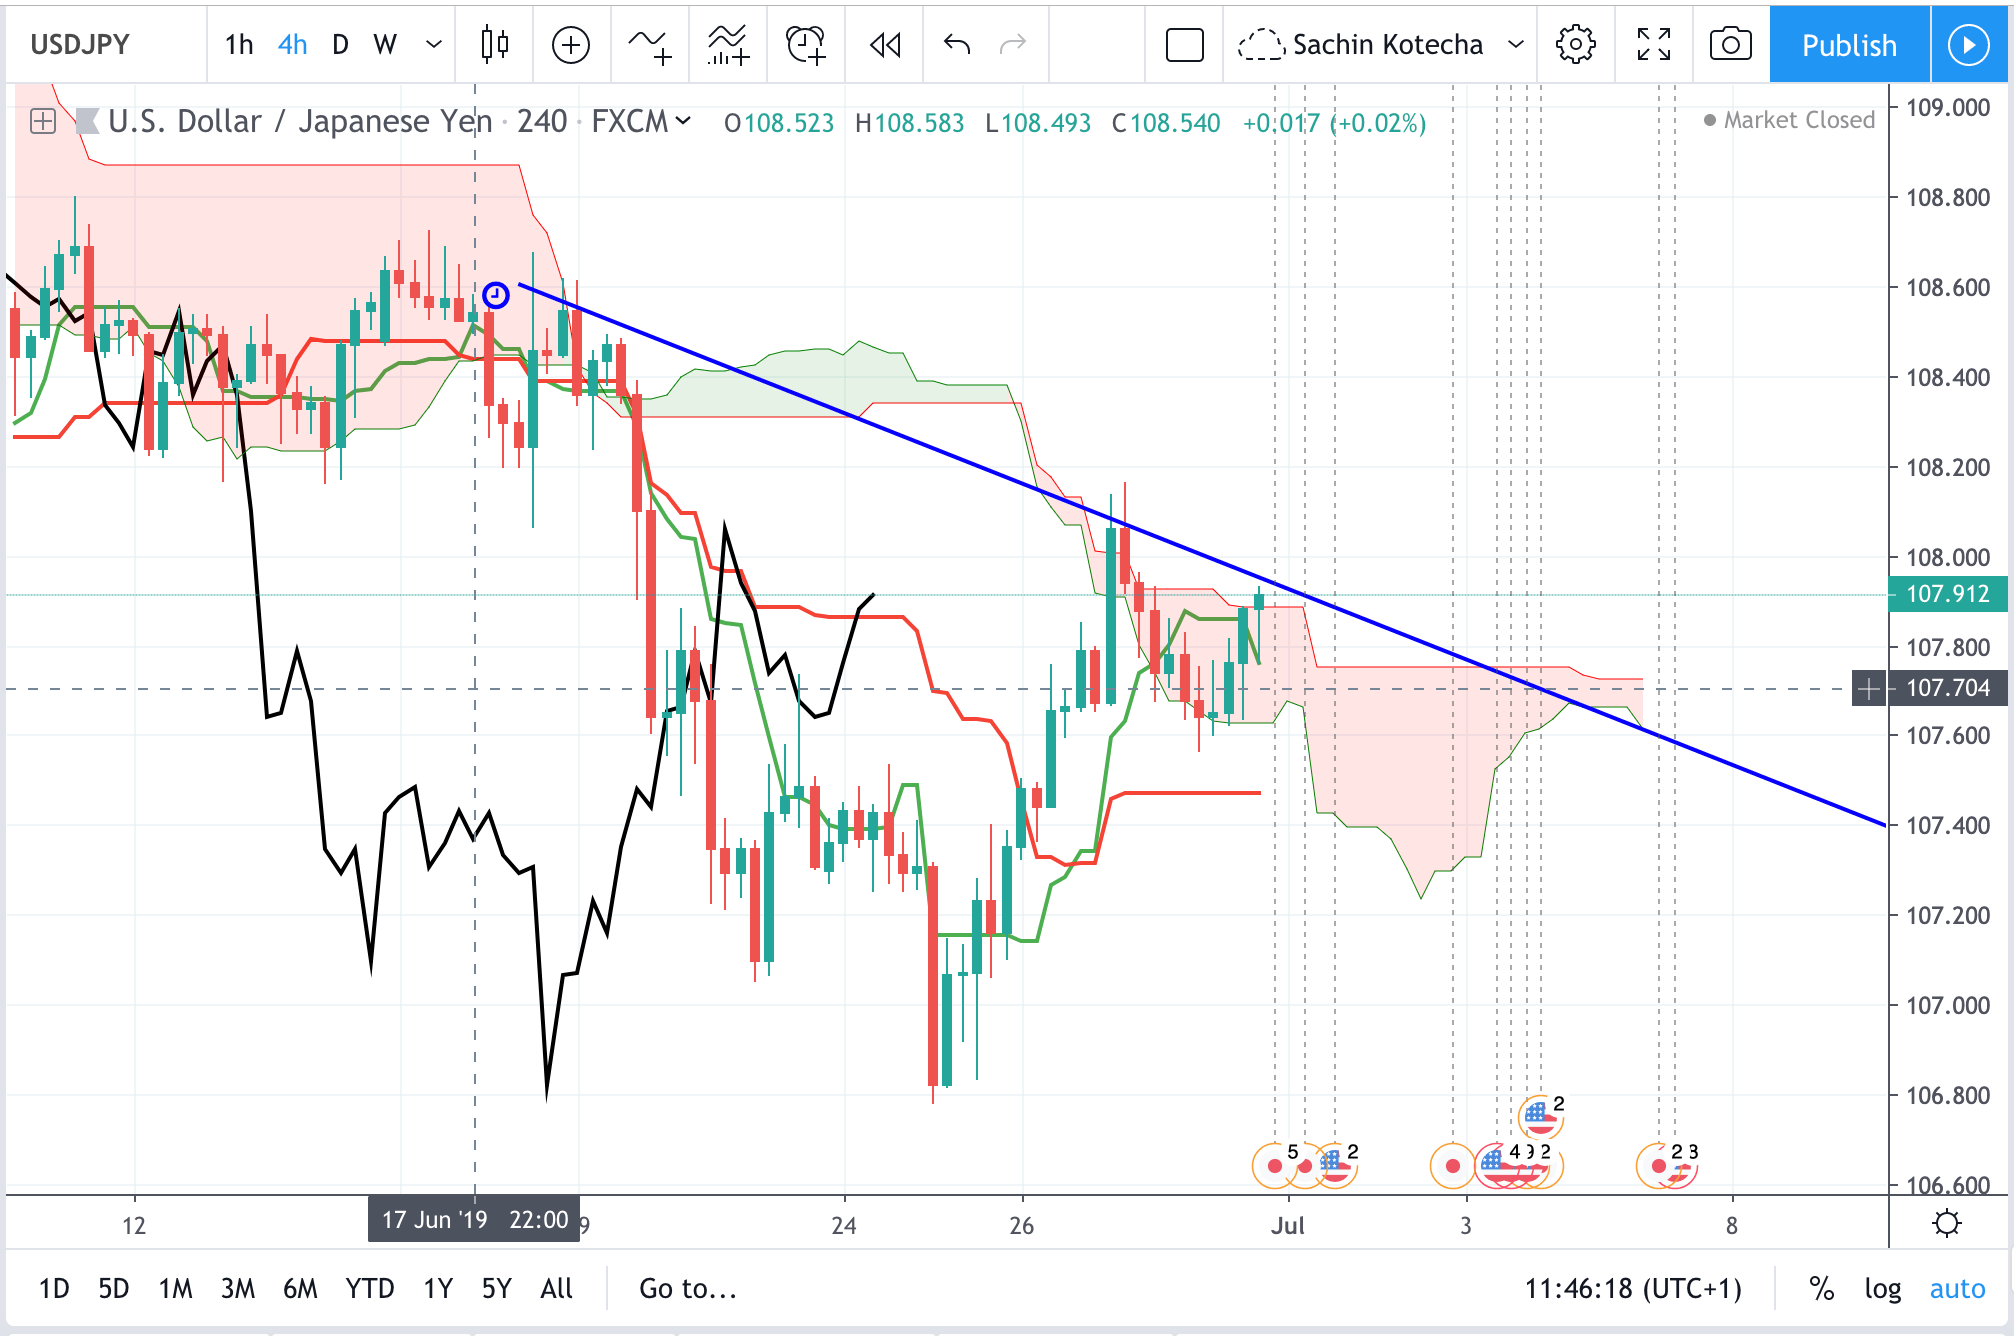The height and width of the screenshot is (1336, 2014).
Task: Toggle auto scale mode
Action: point(1957,1288)
